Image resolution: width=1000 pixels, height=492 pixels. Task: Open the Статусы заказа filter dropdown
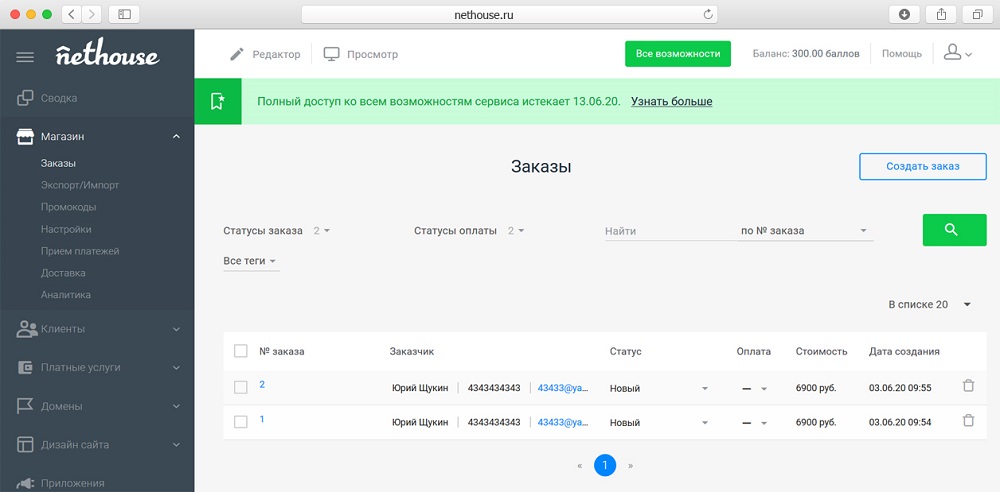click(x=277, y=231)
